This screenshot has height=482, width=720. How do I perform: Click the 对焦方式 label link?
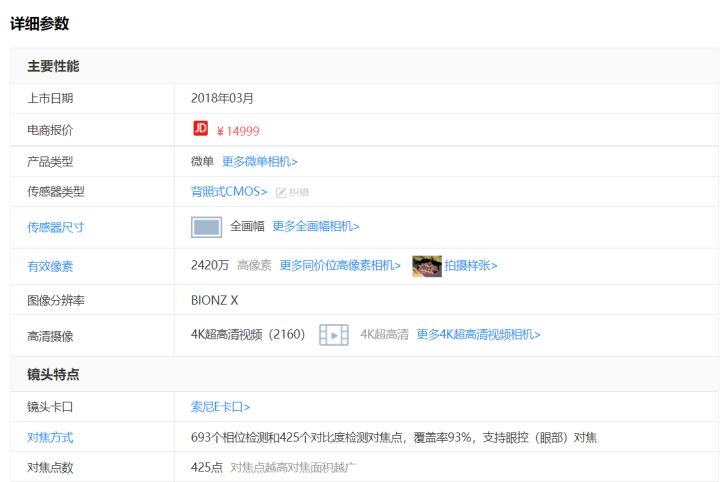[x=50, y=437]
